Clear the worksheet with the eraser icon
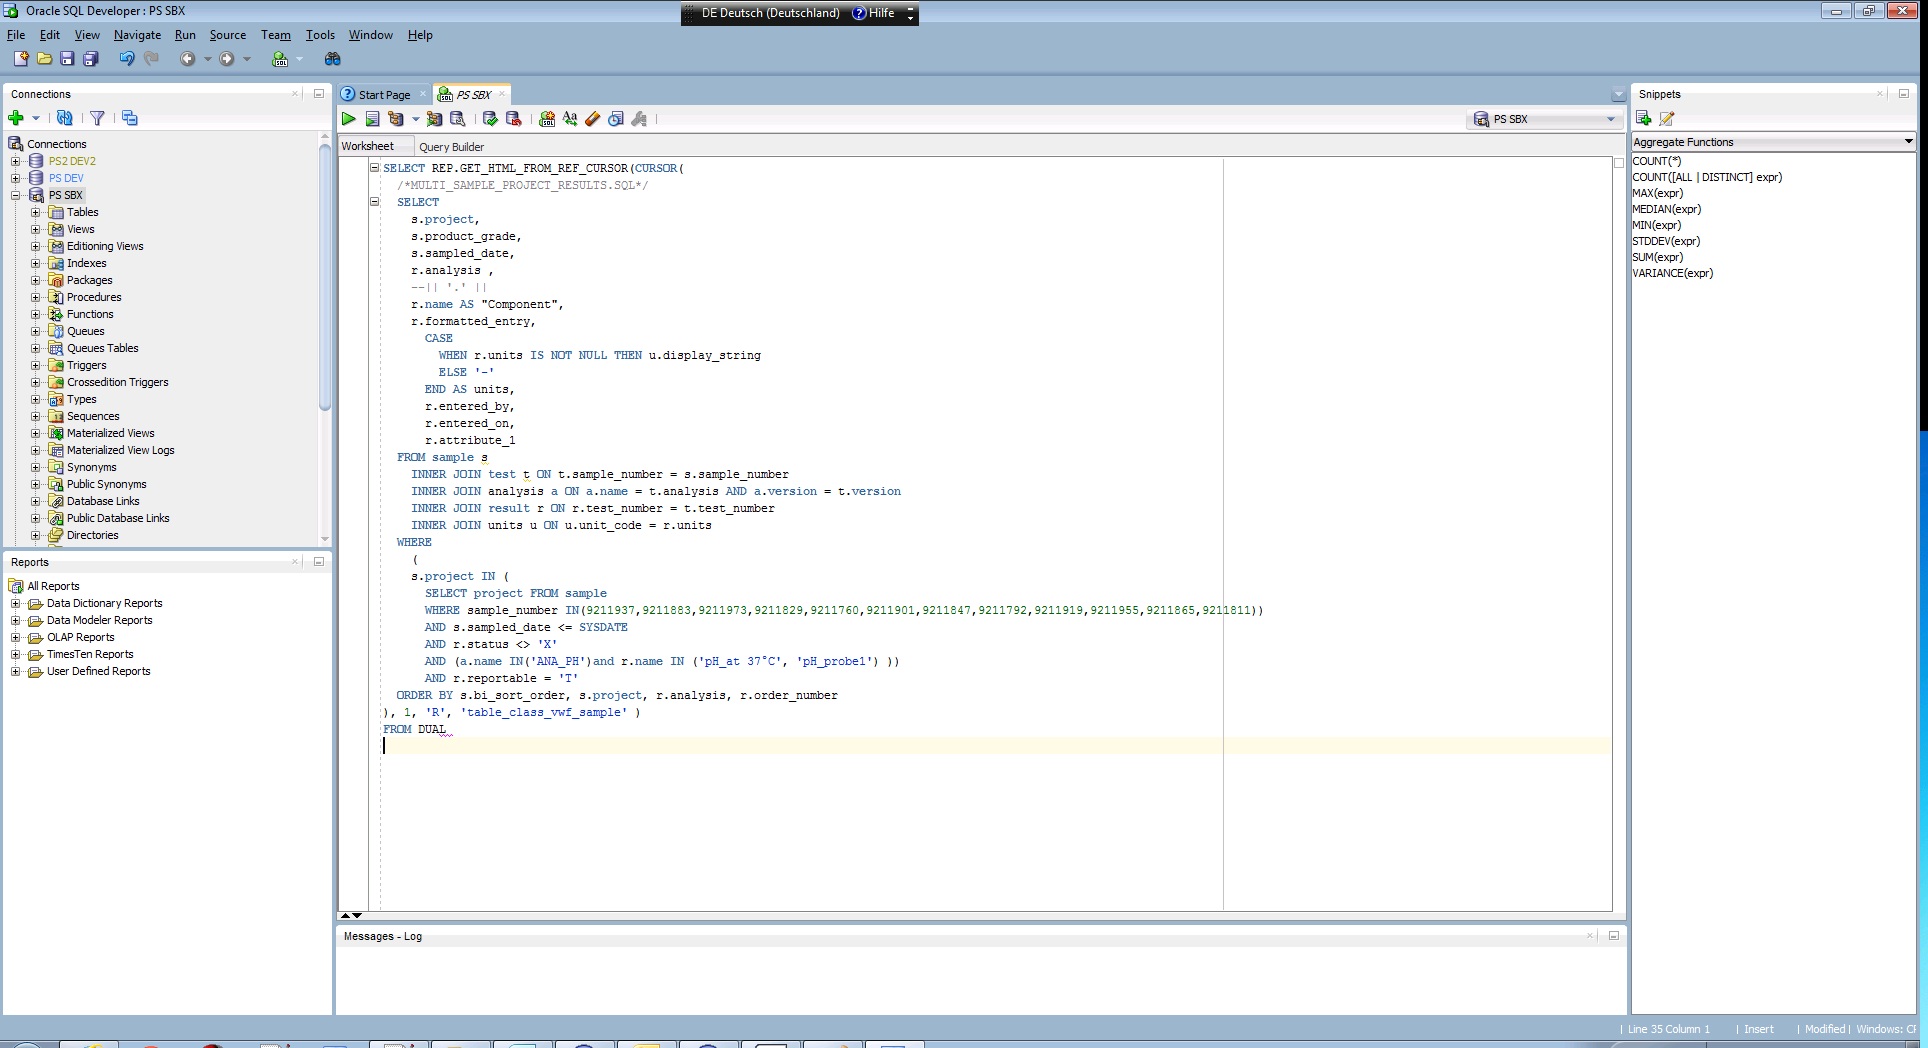 (593, 119)
